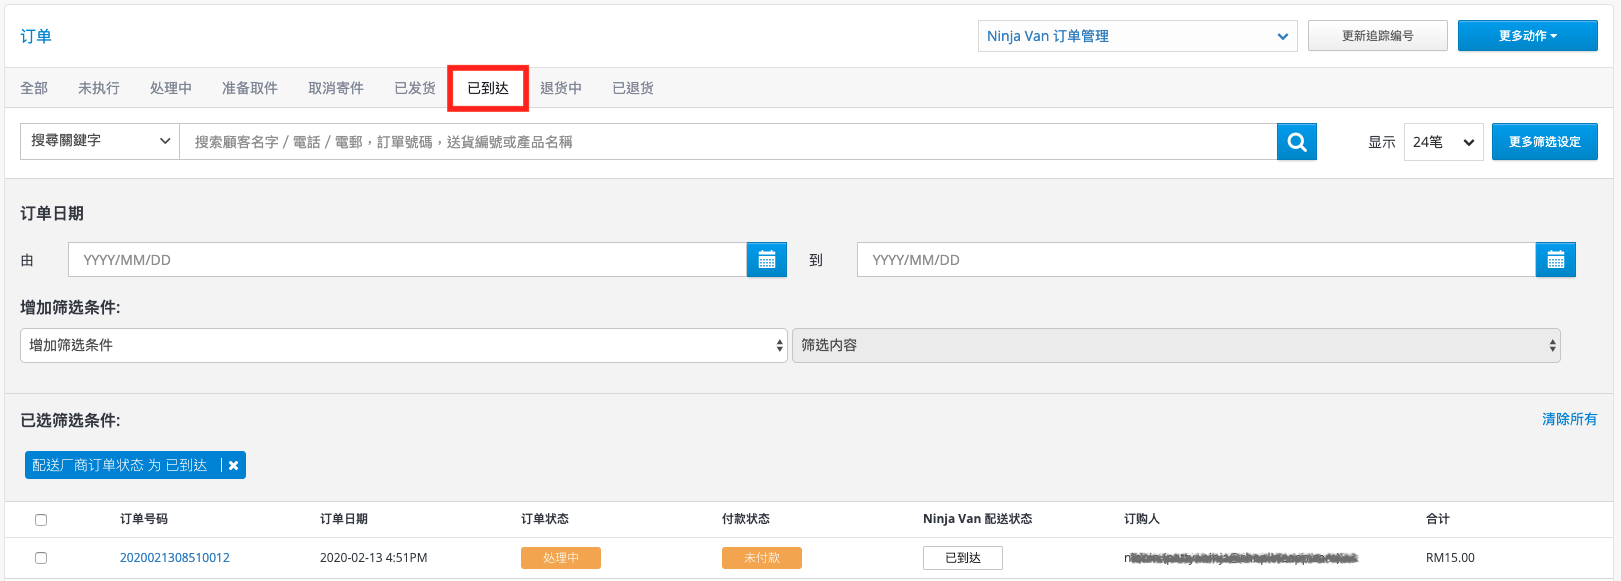Focus the customer keyword search field
Screen dimensions: 1621x581
coord(728,142)
